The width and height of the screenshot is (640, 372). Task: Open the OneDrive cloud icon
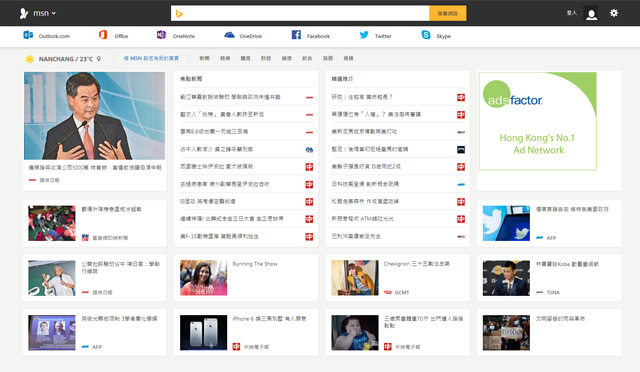point(229,35)
